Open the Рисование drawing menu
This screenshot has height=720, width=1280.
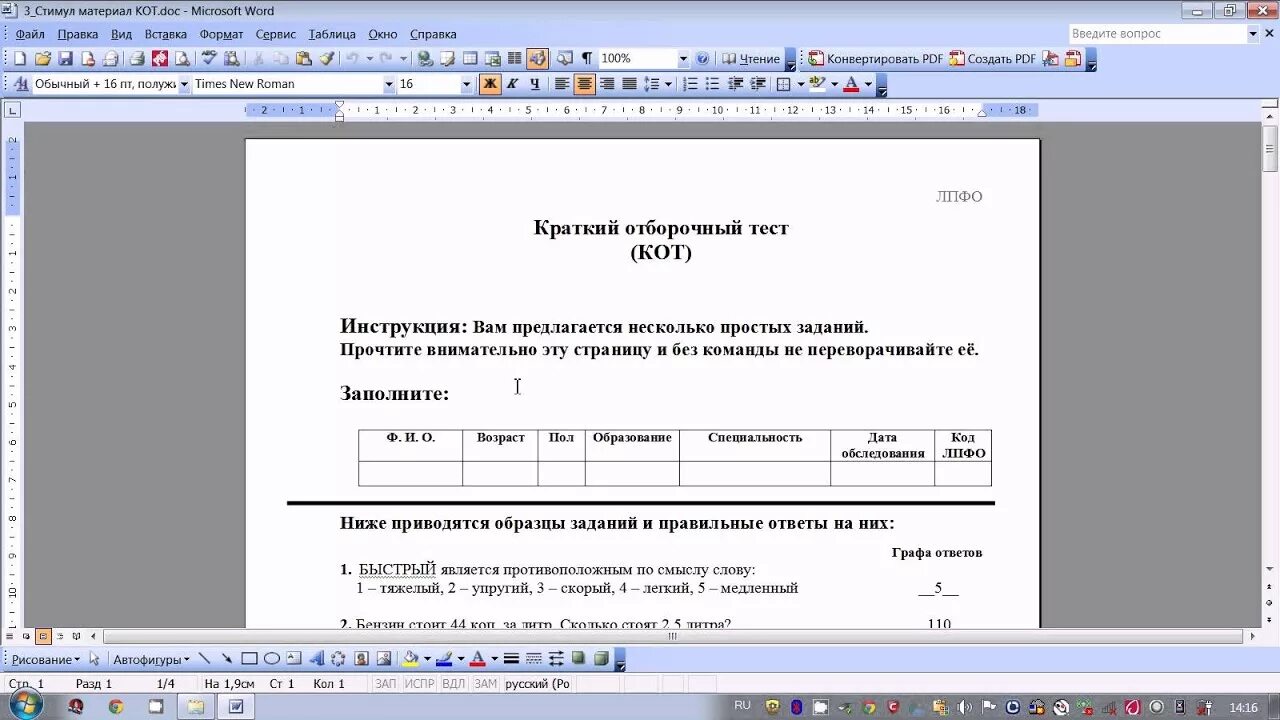point(45,659)
